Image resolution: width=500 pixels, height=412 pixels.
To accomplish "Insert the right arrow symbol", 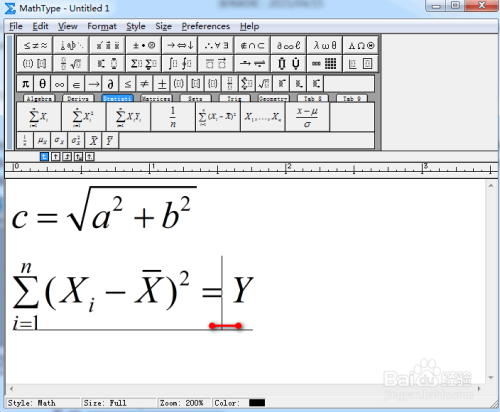I will tap(93, 84).
